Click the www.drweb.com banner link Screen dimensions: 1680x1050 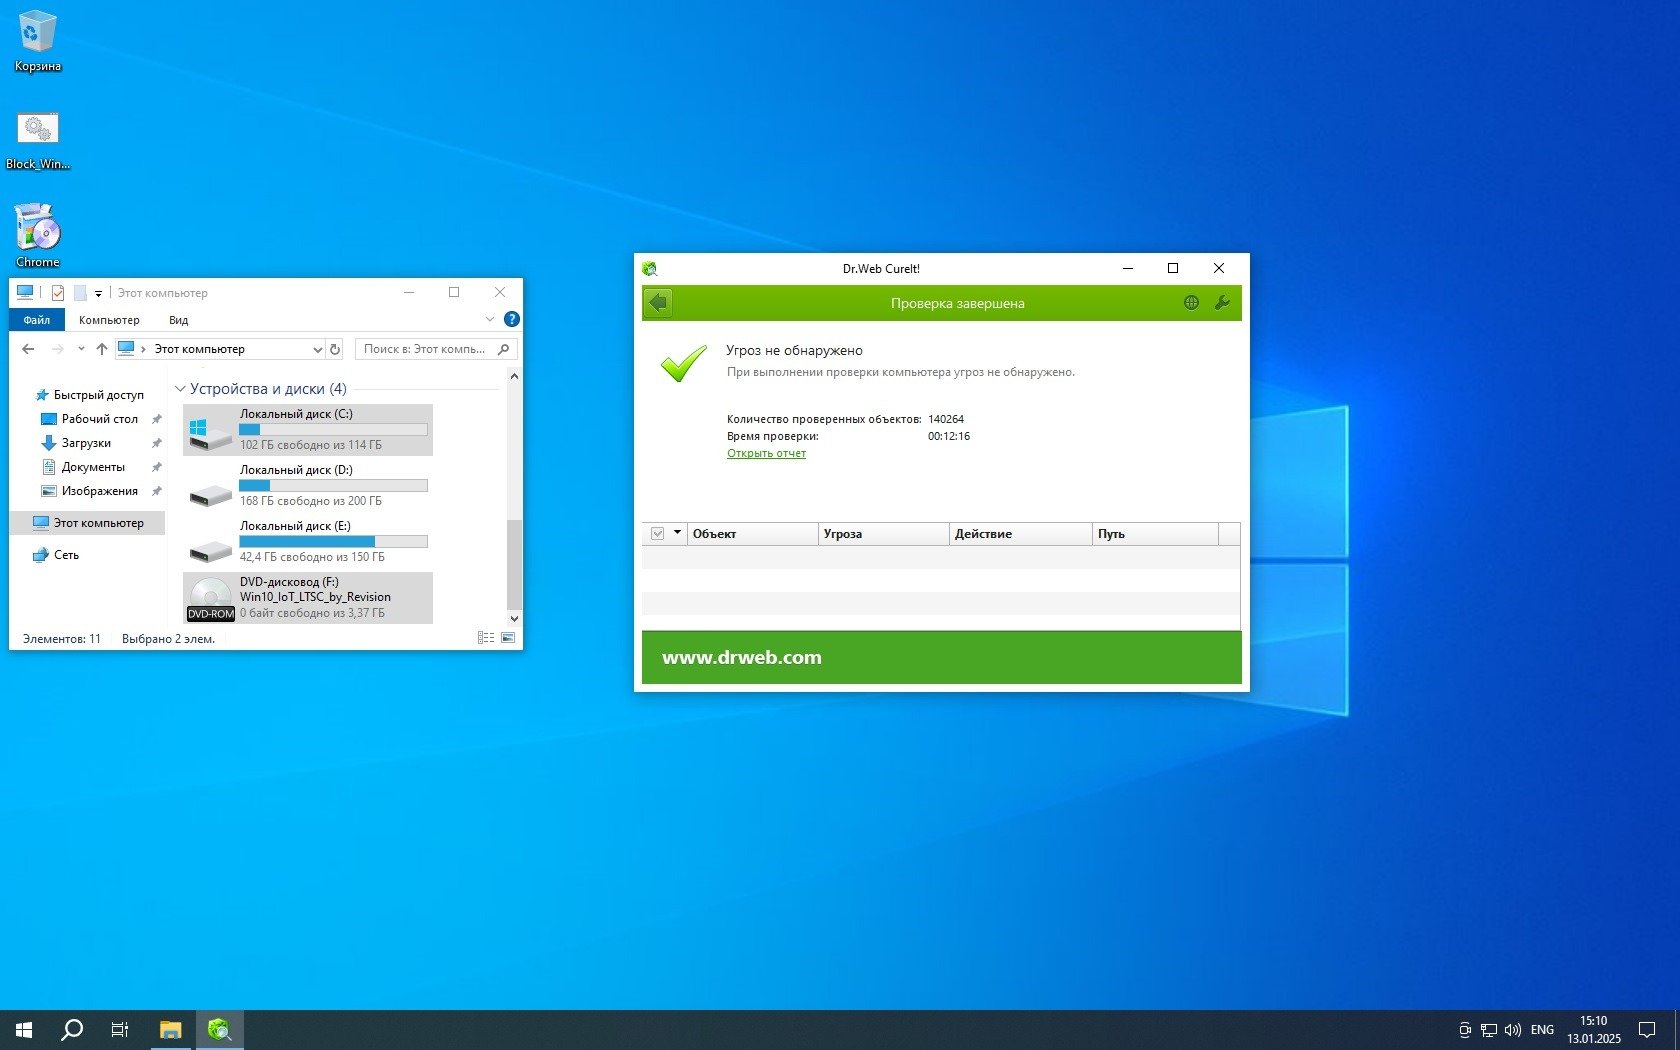(741, 657)
